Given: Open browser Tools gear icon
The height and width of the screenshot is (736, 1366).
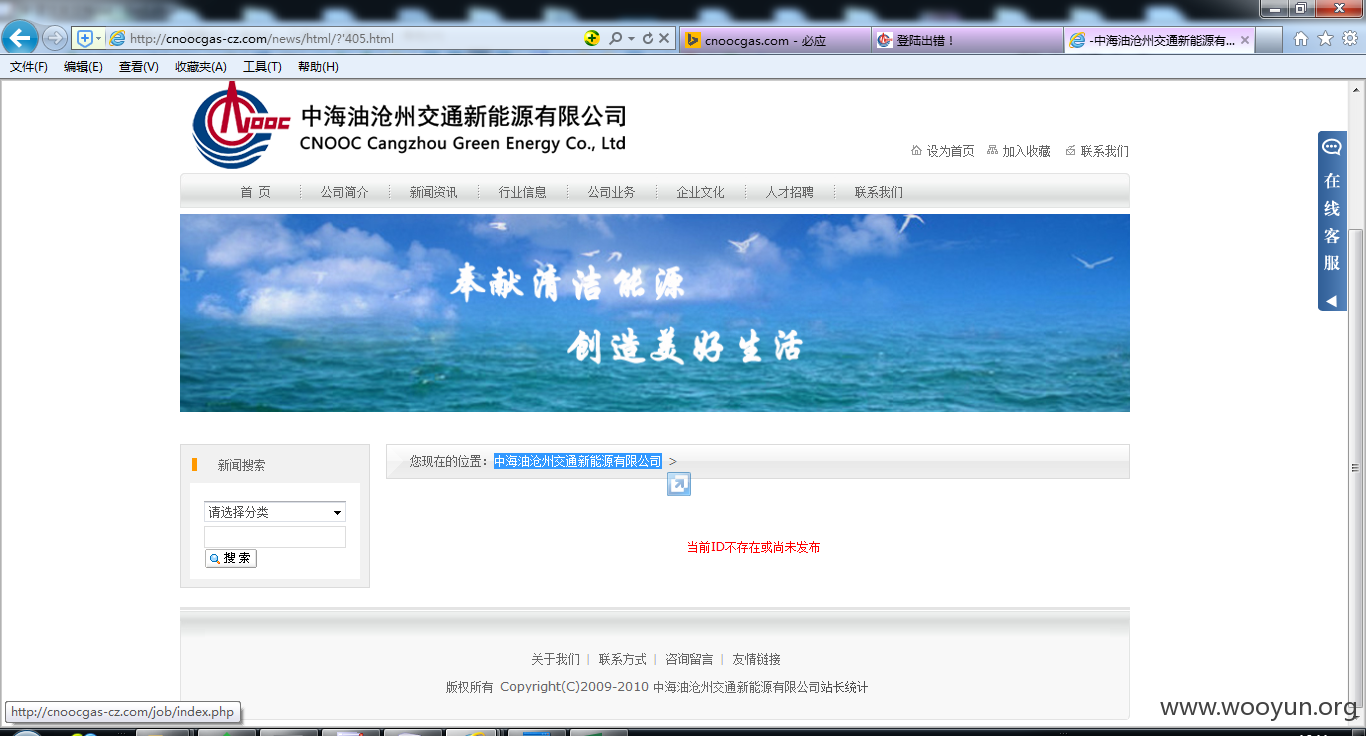Looking at the screenshot, I should pos(1350,39).
